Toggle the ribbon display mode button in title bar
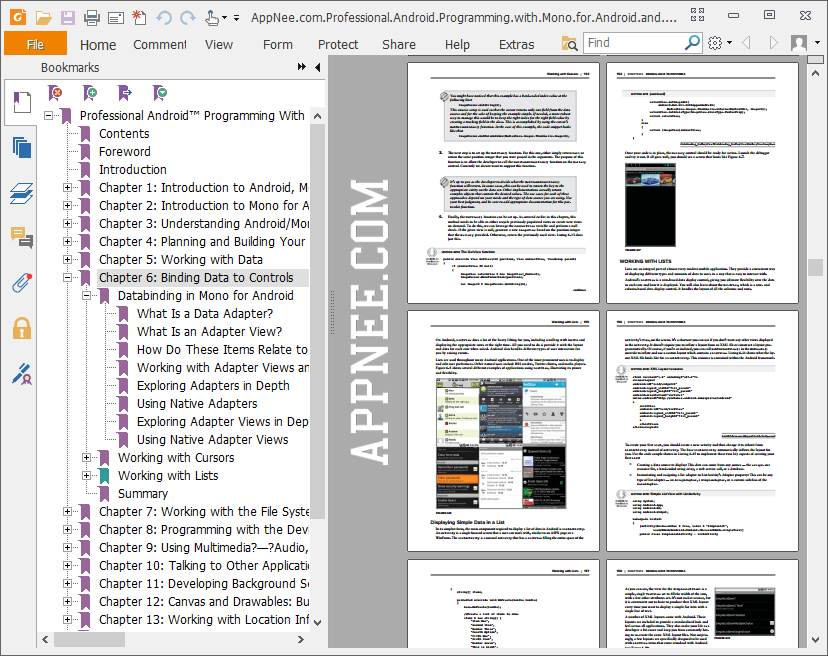 click(x=698, y=15)
